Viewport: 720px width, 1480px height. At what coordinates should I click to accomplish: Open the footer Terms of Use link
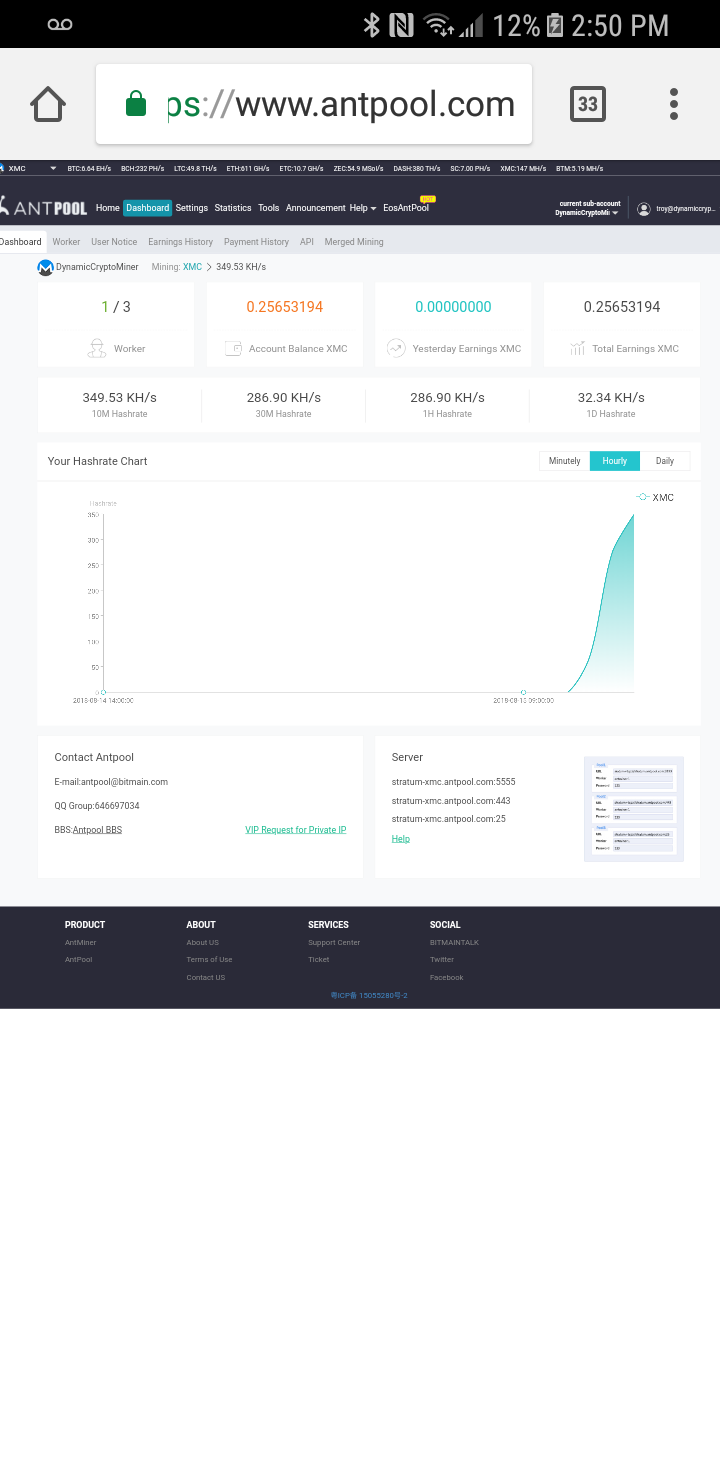209,960
